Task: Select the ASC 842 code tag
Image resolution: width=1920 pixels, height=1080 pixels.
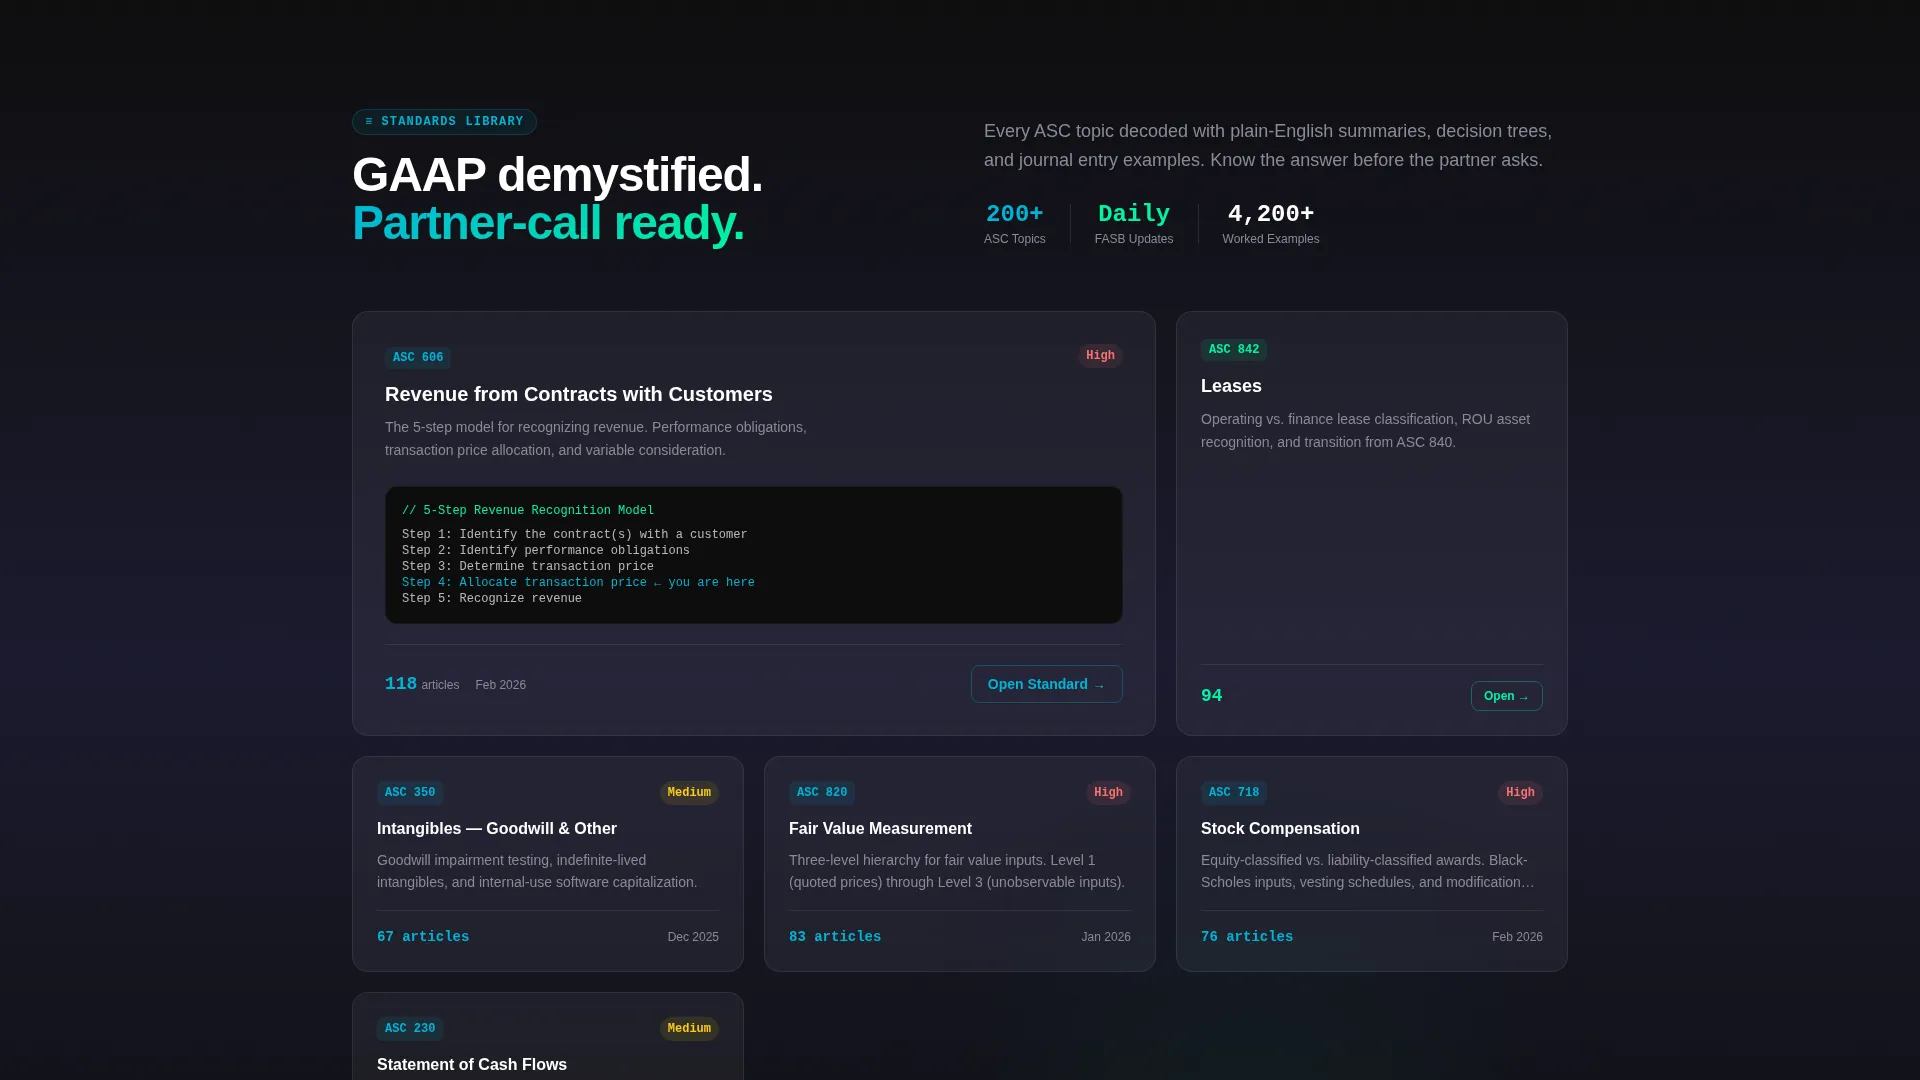Action: pos(1233,350)
